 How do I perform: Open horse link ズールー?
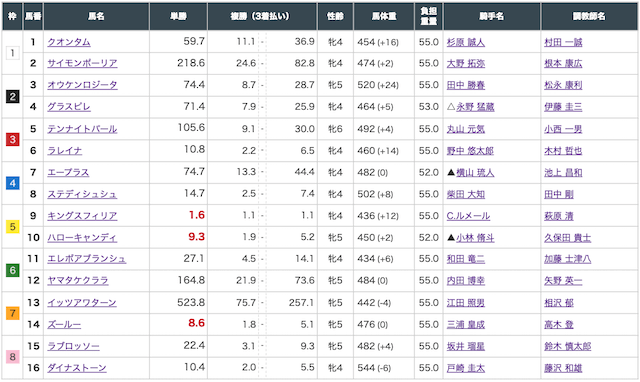tap(64, 324)
